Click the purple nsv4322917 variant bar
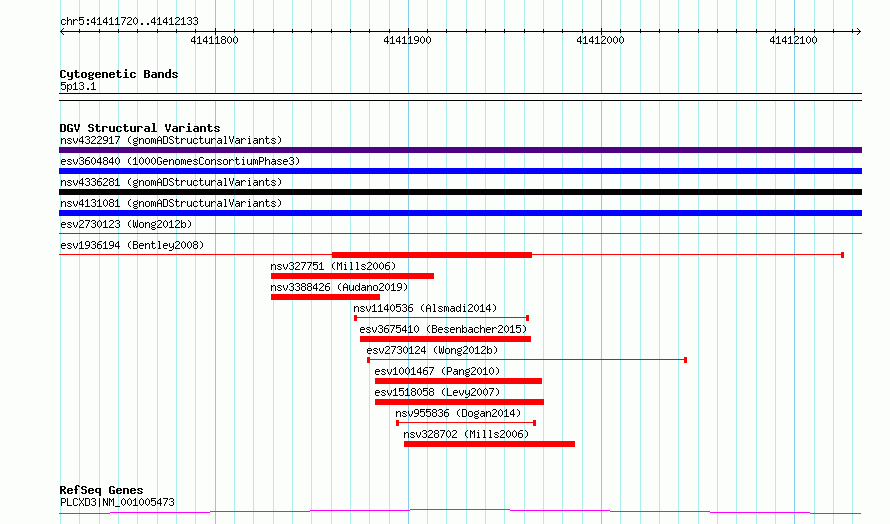This screenshot has width=890, height=524. coord(460,150)
